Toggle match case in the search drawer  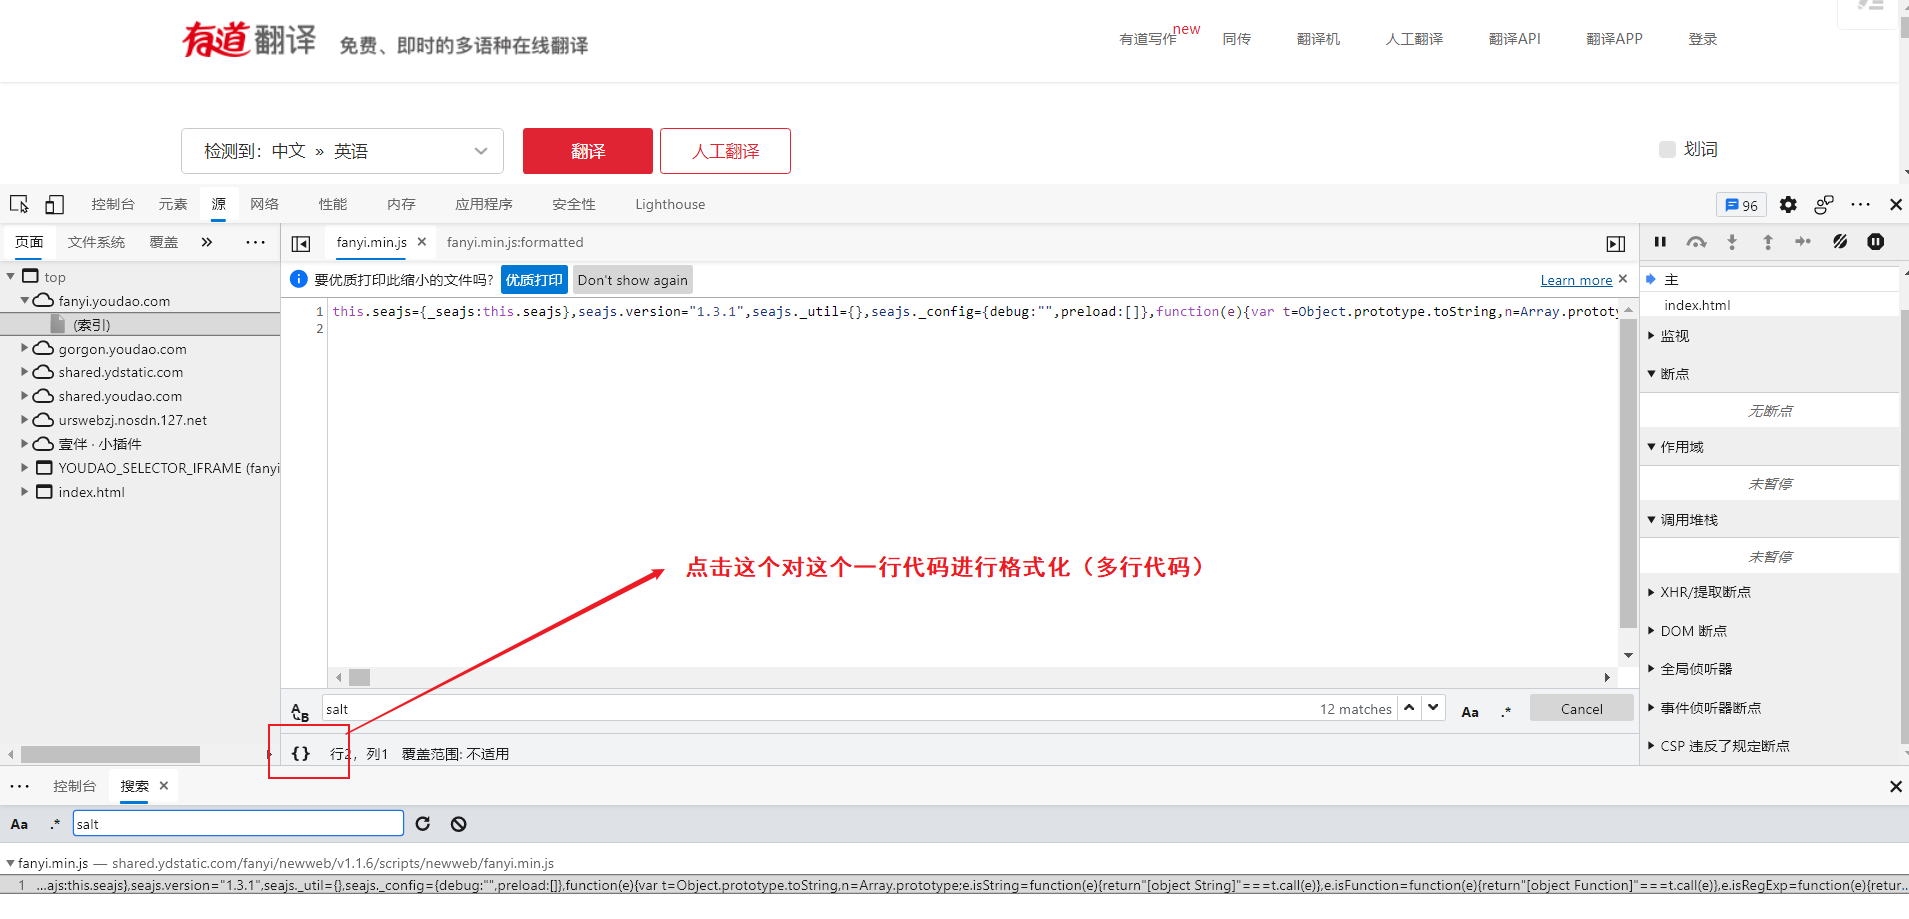point(19,824)
